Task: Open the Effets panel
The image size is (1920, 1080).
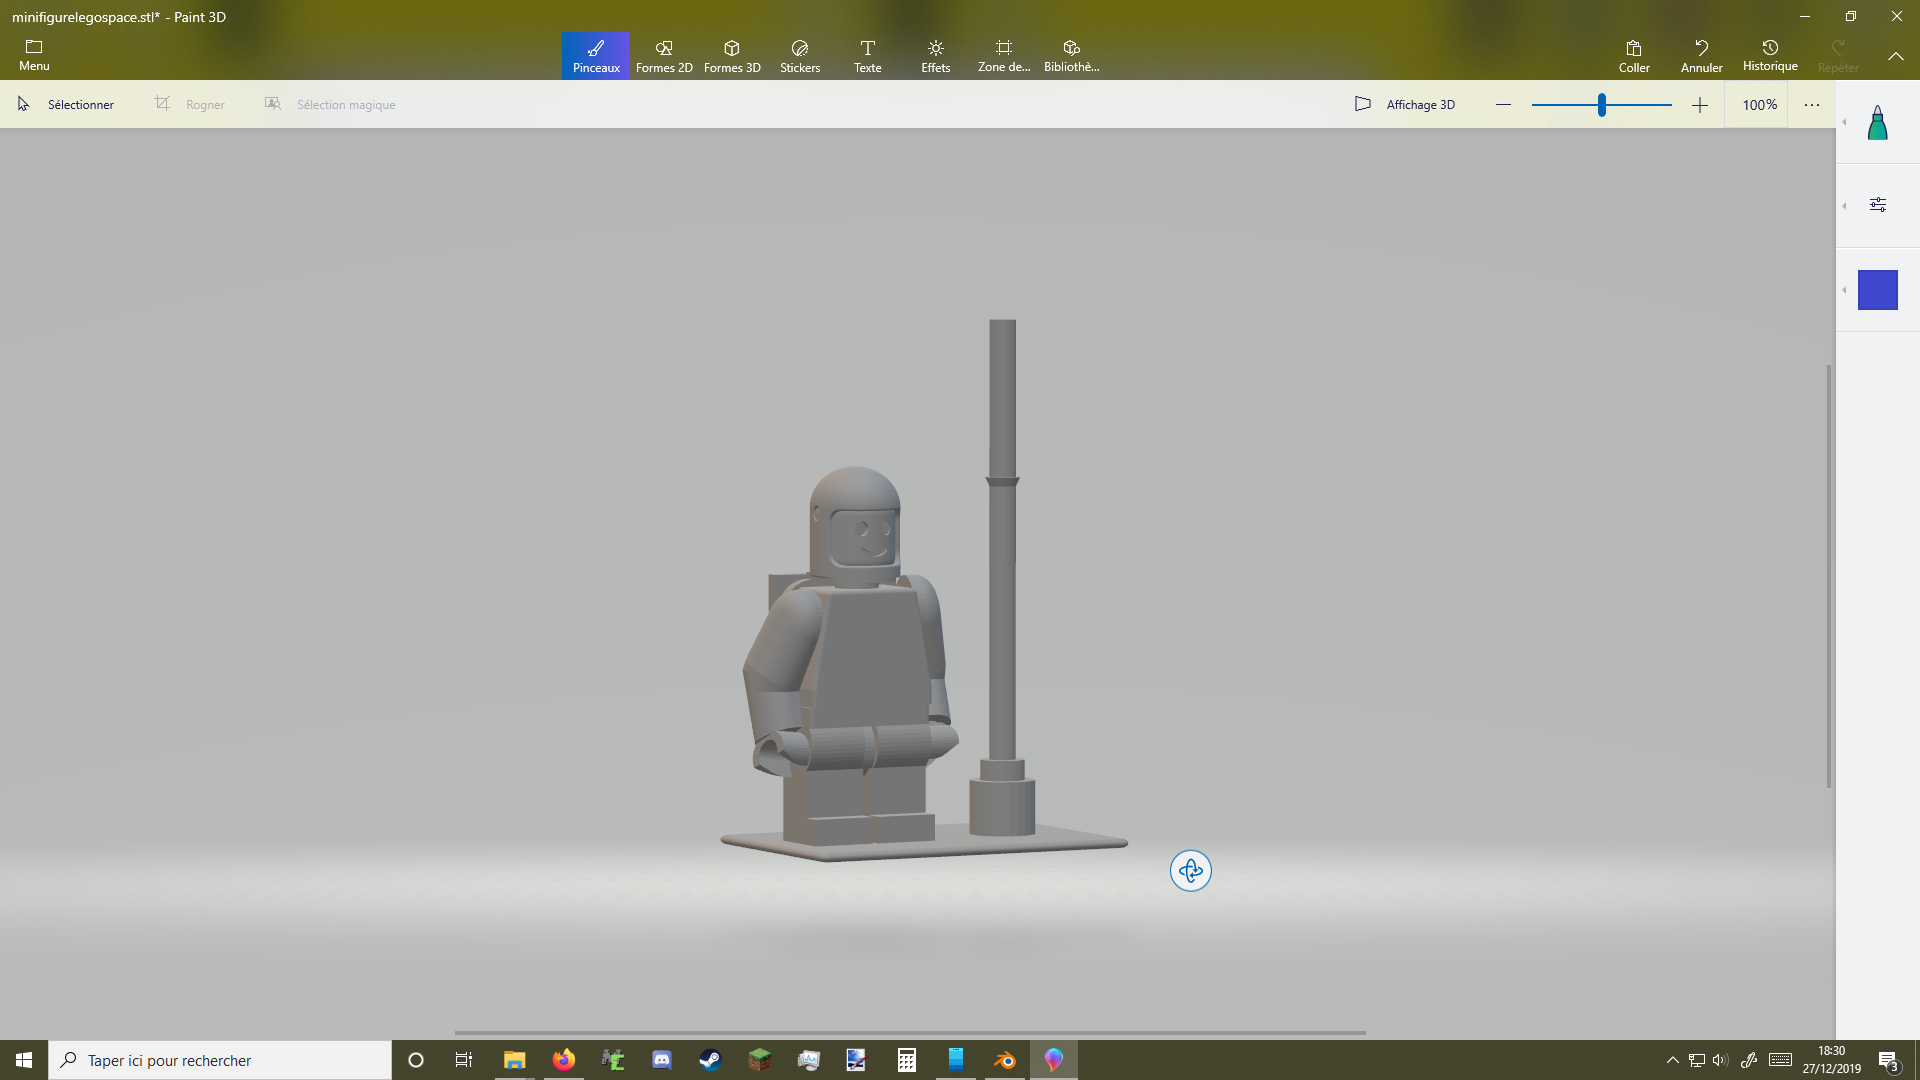Action: tap(935, 55)
